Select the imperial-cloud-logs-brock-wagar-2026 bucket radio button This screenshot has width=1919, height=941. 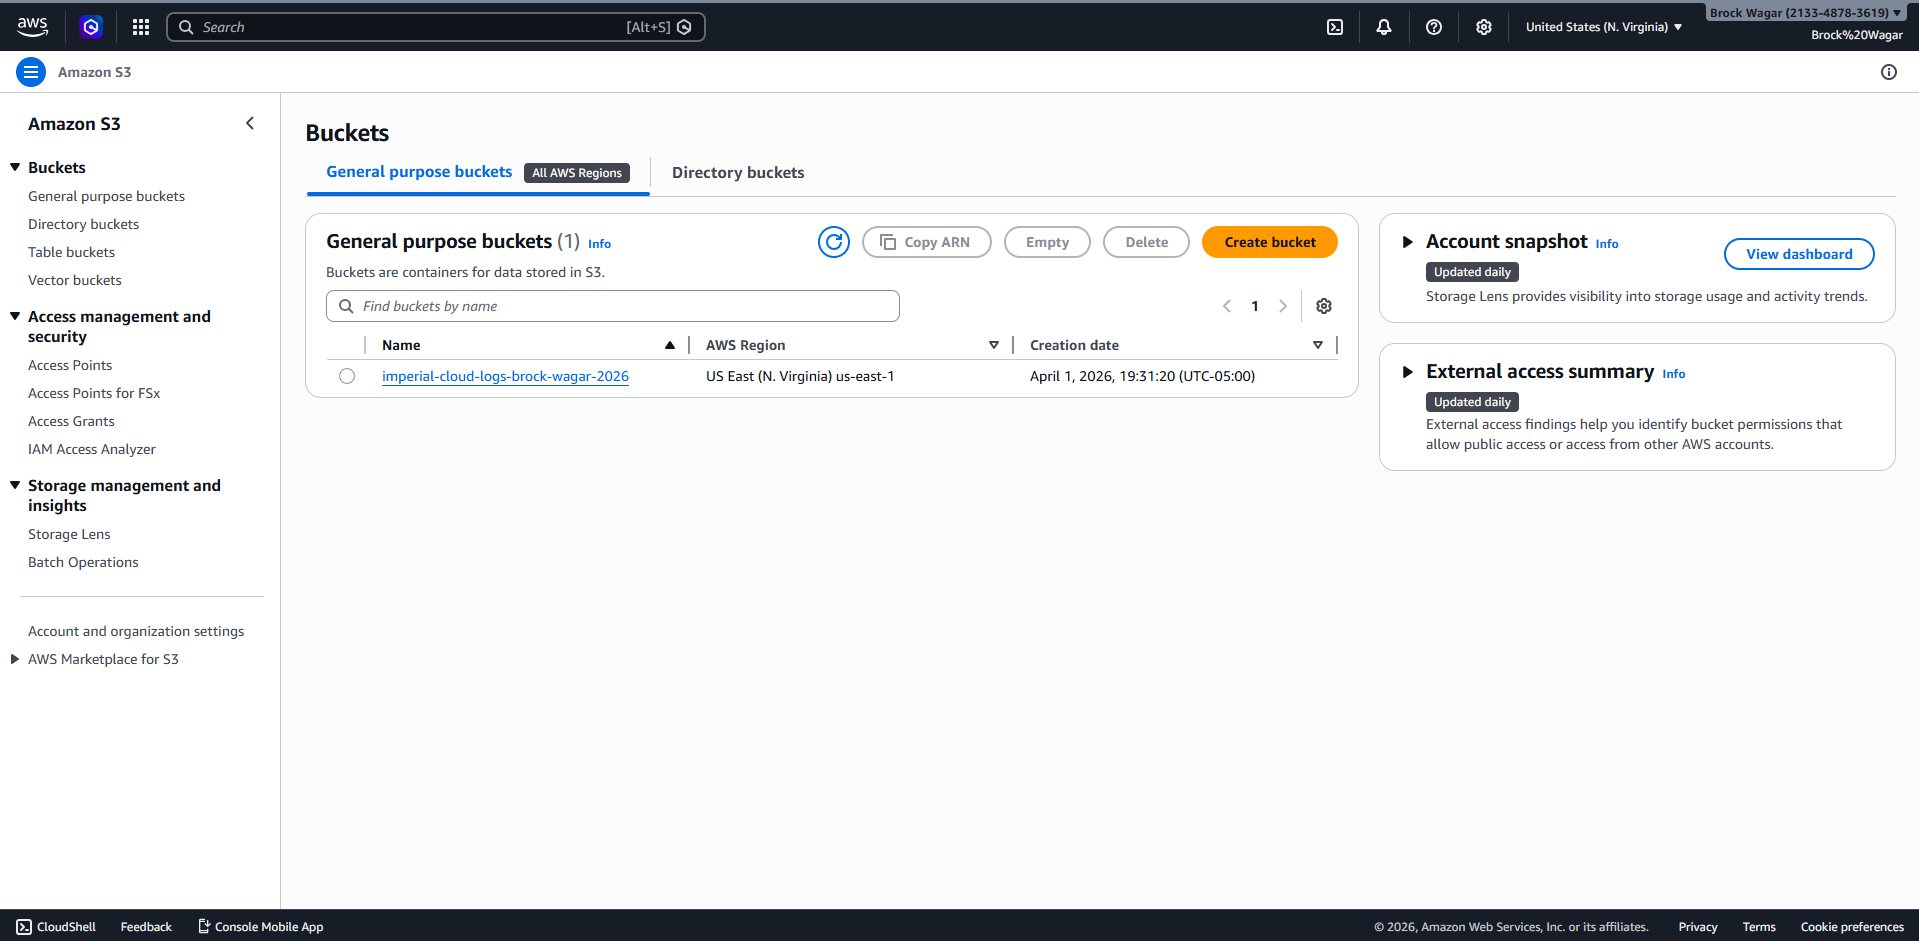[347, 376]
